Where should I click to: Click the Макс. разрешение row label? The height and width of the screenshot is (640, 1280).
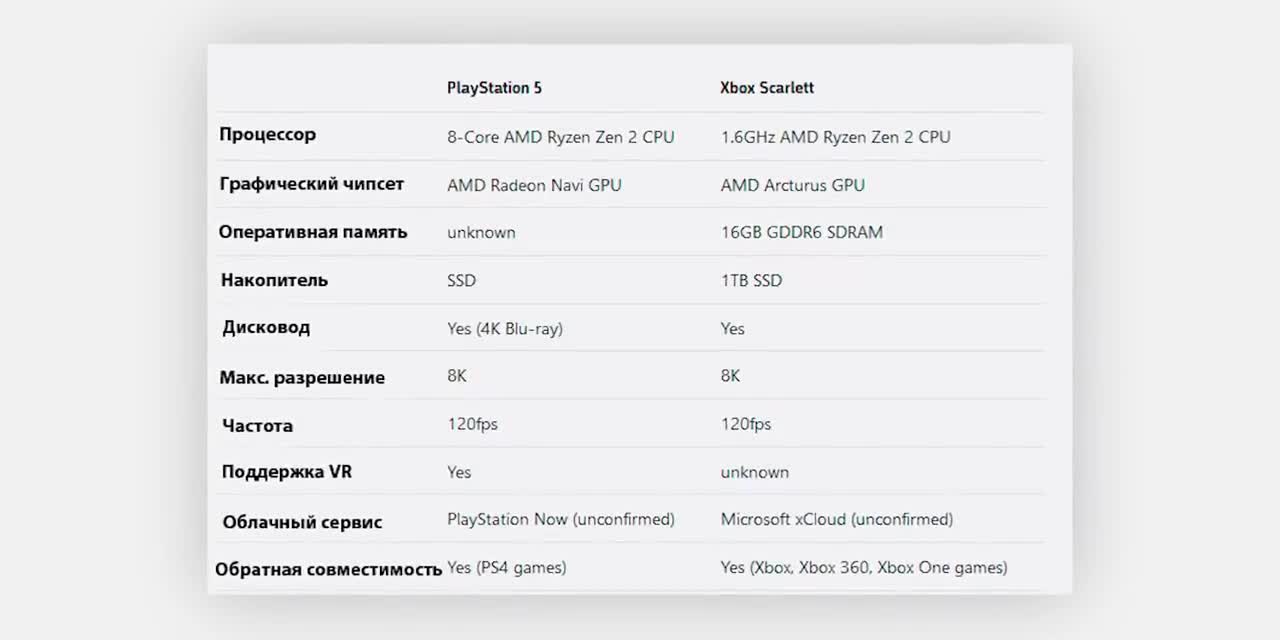pos(302,378)
